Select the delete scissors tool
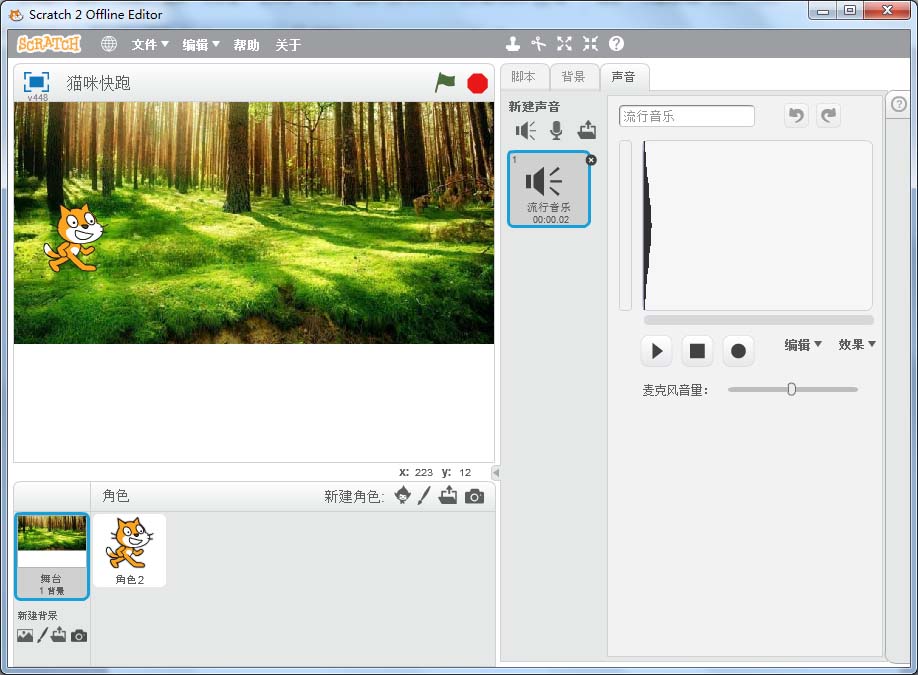Screen dimensions: 918x675 point(539,44)
